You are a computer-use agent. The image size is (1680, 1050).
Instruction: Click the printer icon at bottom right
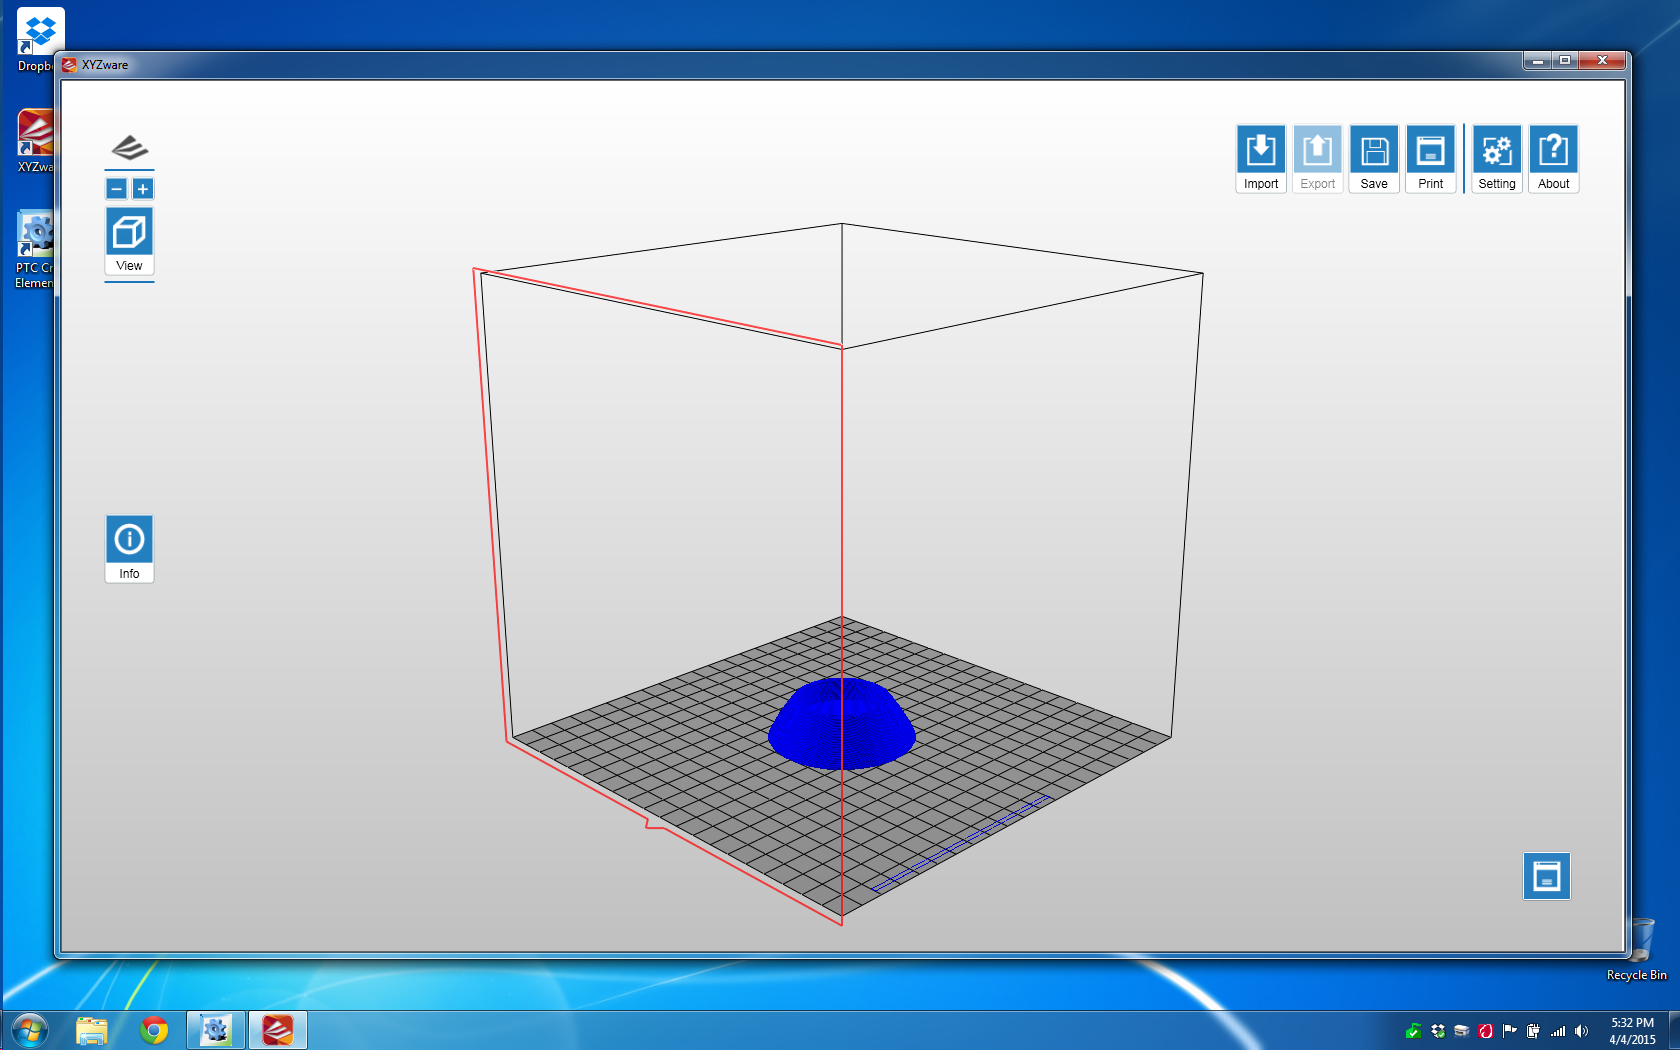click(x=1546, y=876)
